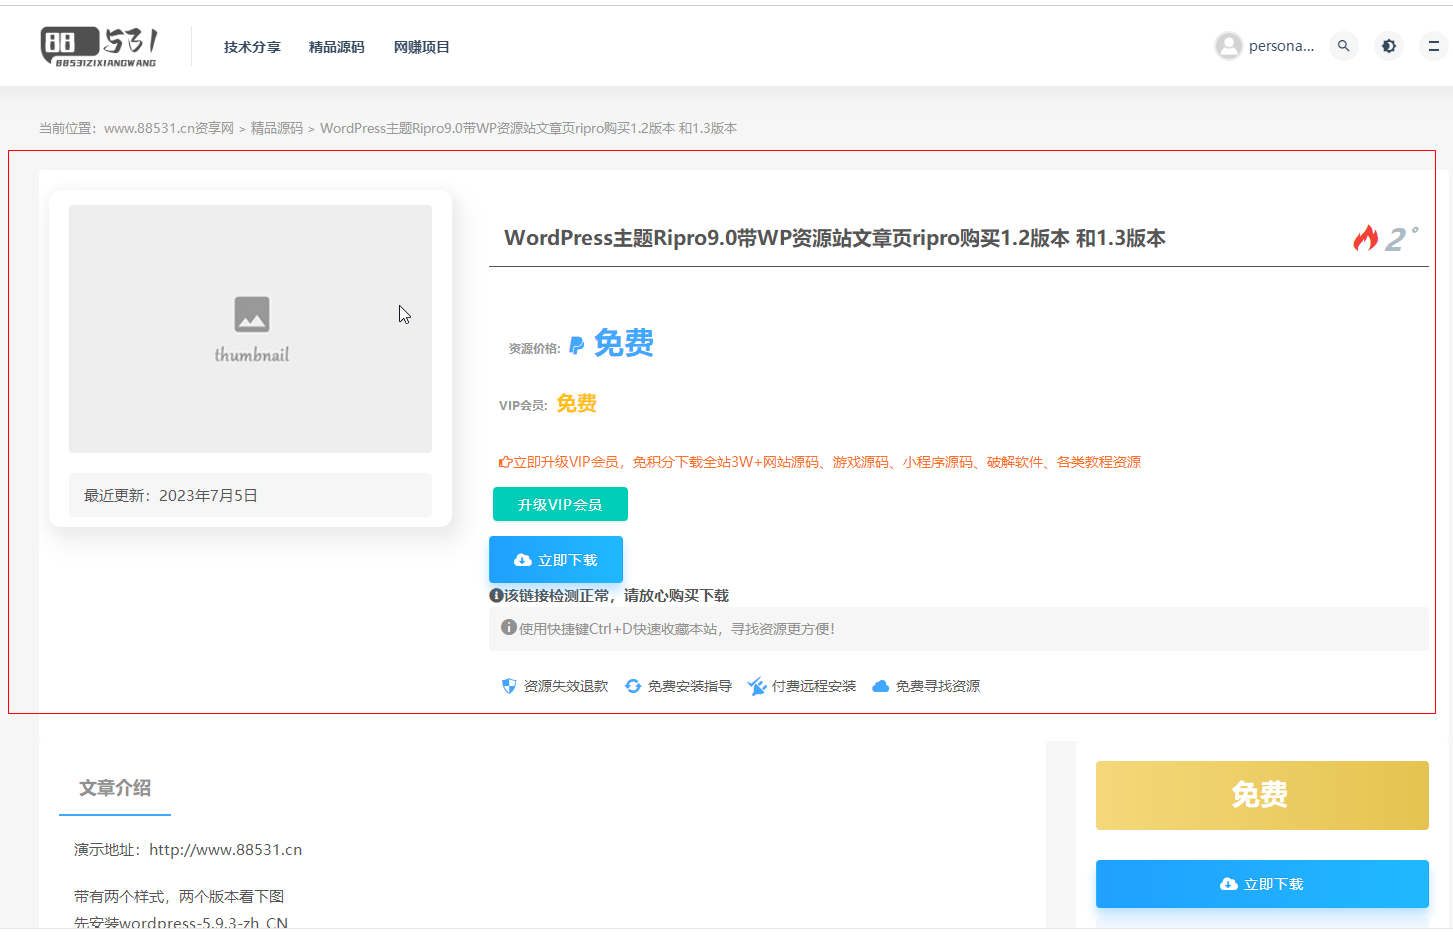Click the 付费远程安装 label
The width and height of the screenshot is (1453, 947).
tap(814, 686)
